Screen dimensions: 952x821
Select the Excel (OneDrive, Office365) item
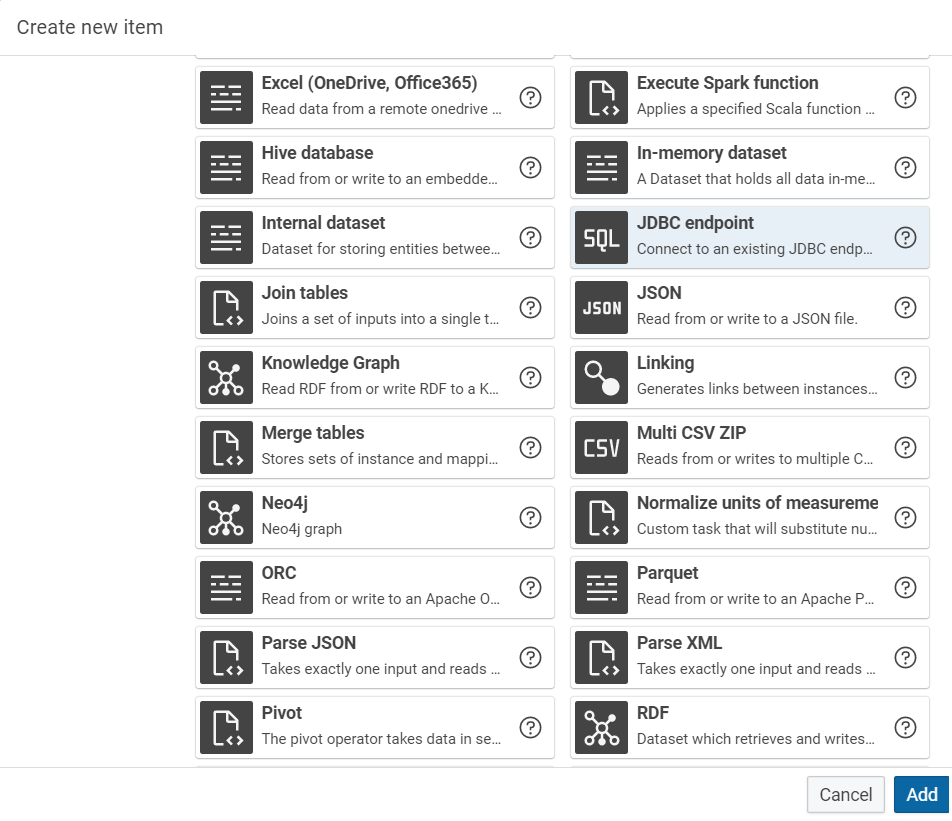point(380,97)
